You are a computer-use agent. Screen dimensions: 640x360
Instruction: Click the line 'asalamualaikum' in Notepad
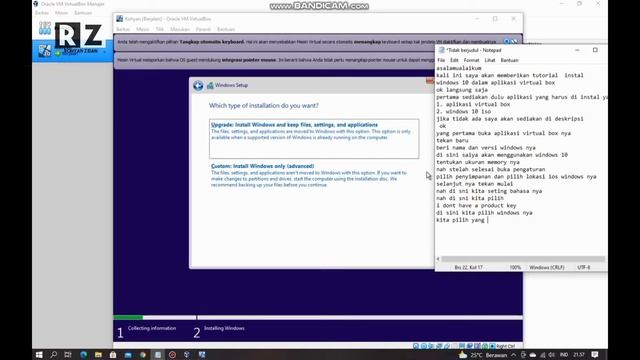click(x=458, y=68)
